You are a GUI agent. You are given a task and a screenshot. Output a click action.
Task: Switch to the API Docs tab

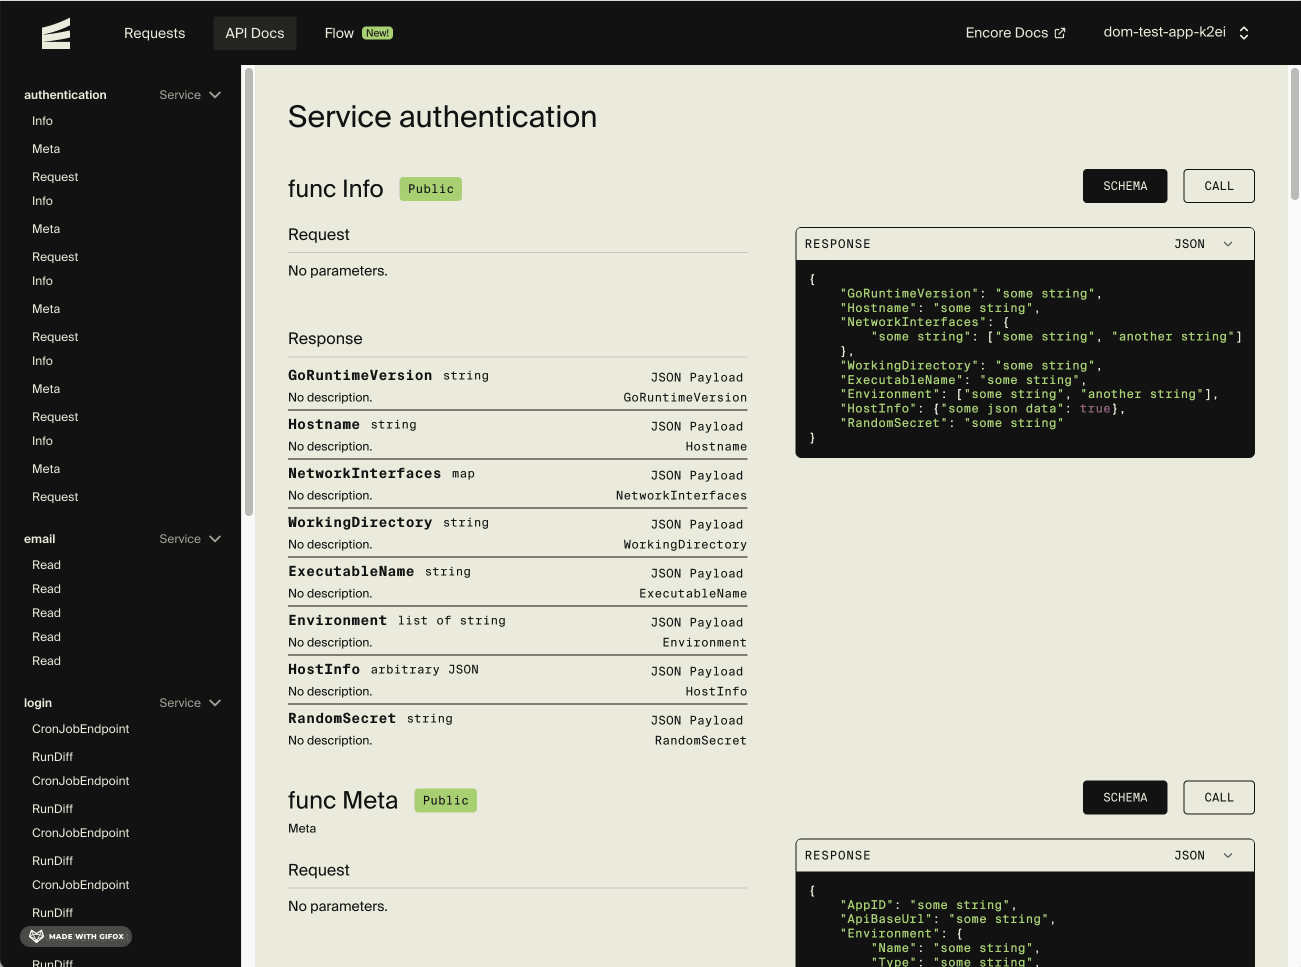pyautogui.click(x=255, y=33)
